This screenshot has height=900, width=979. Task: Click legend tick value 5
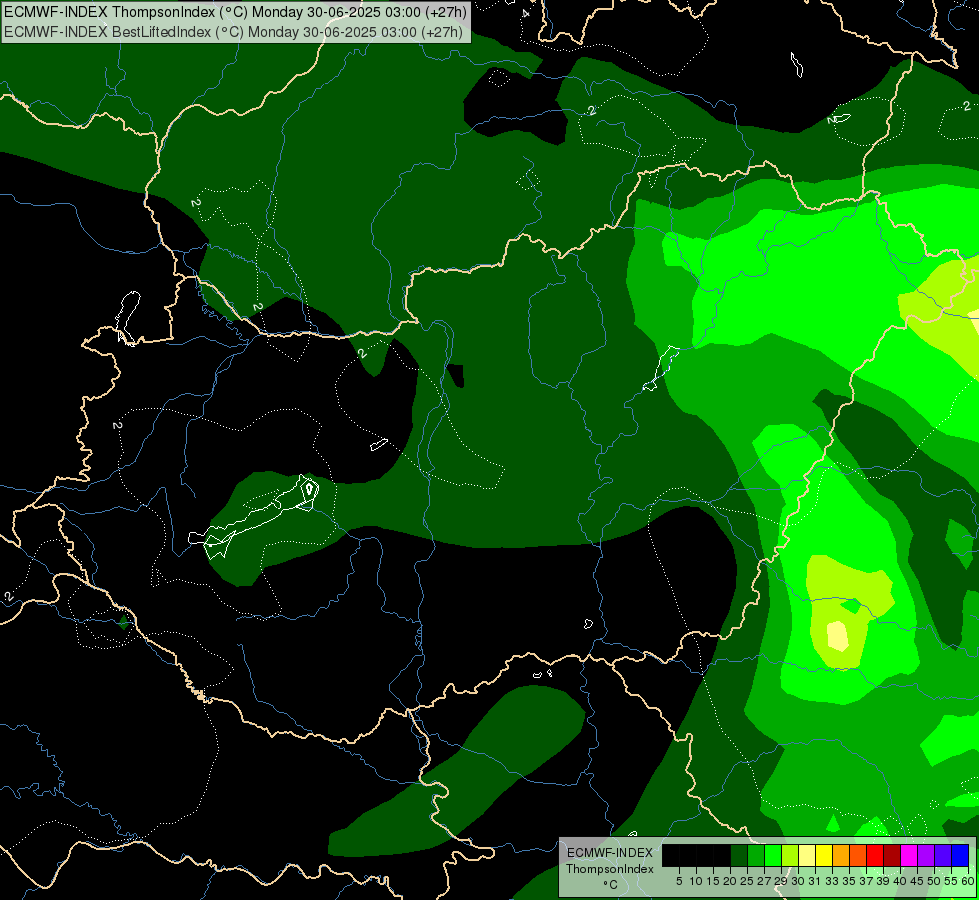click(679, 881)
